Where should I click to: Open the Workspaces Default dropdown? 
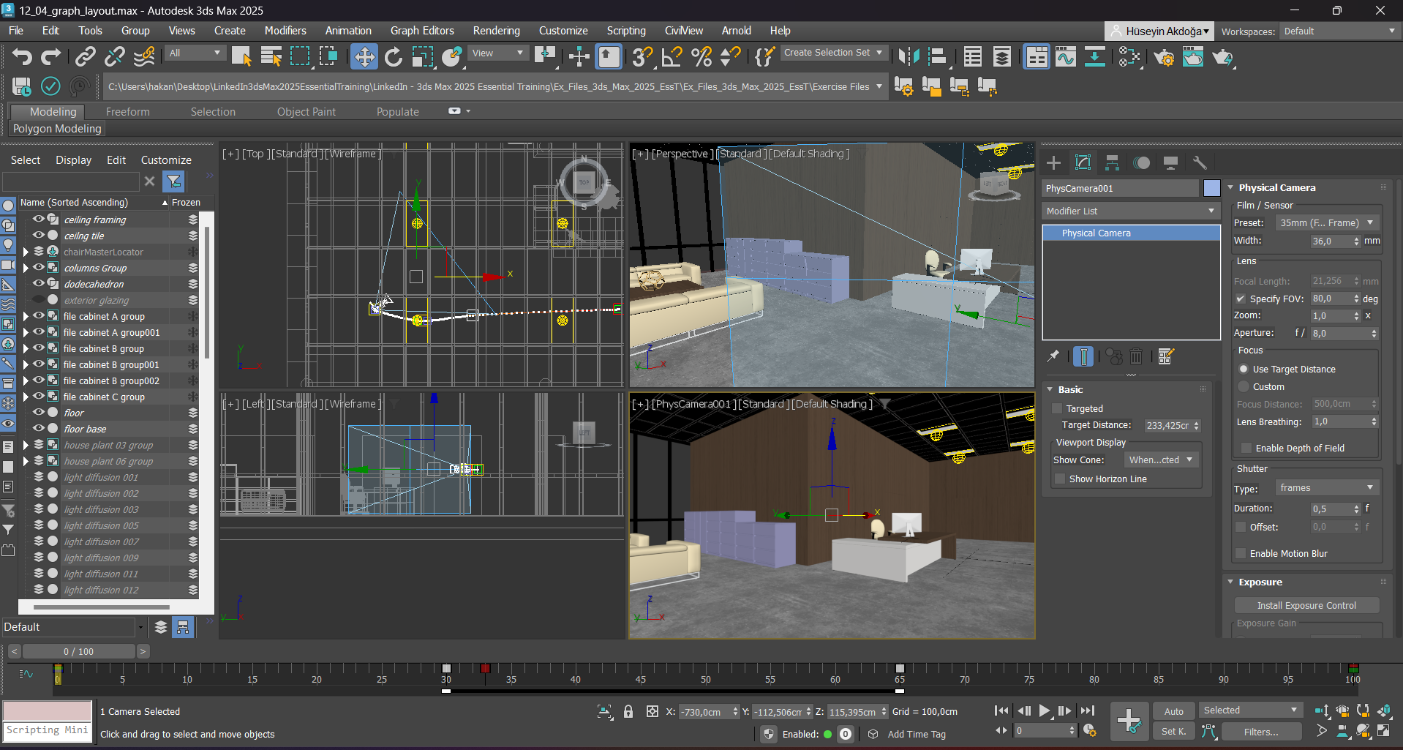(1339, 31)
